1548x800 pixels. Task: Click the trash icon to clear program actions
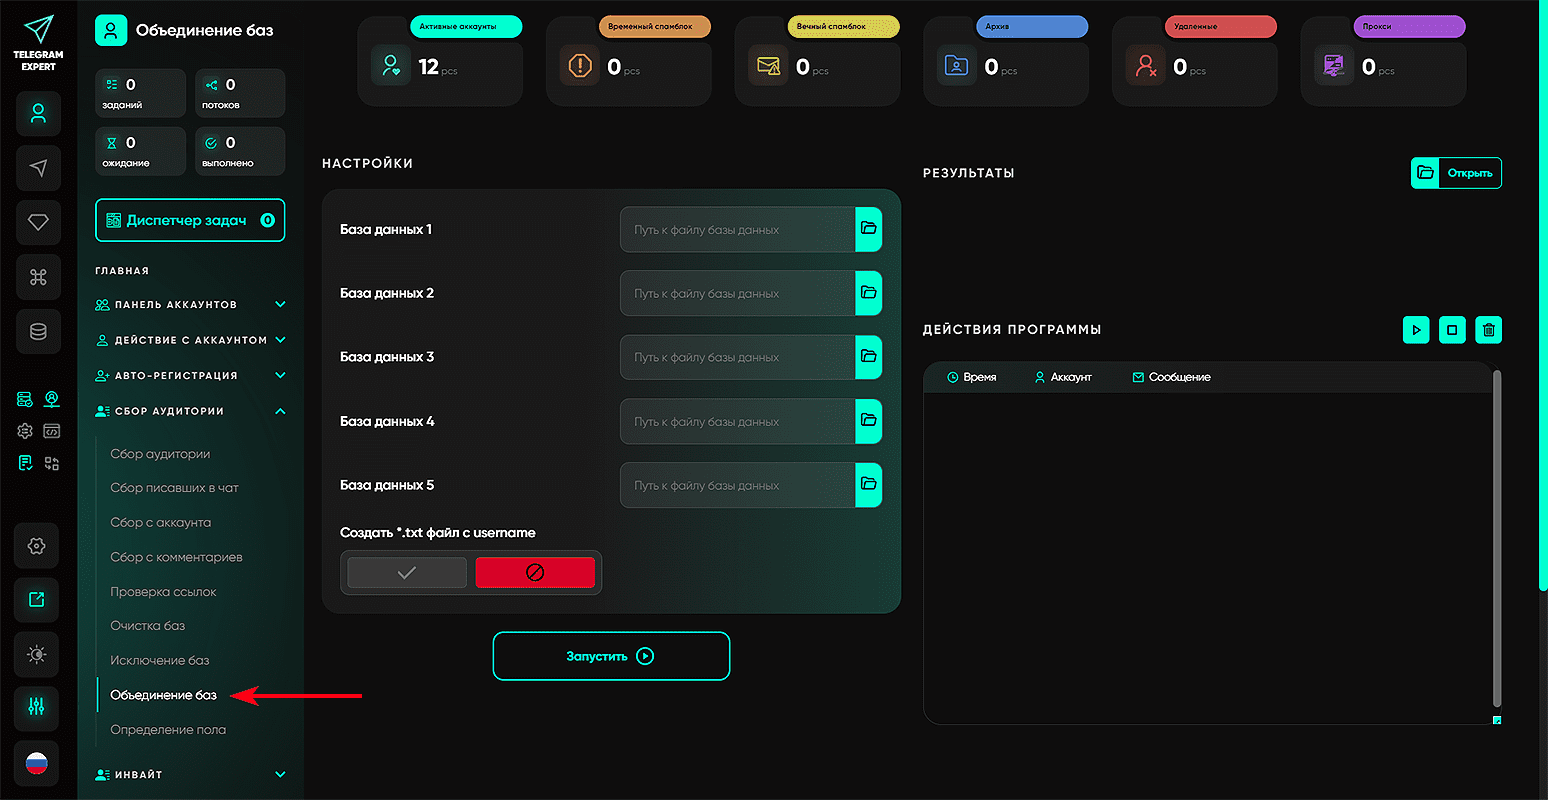pyautogui.click(x=1489, y=330)
